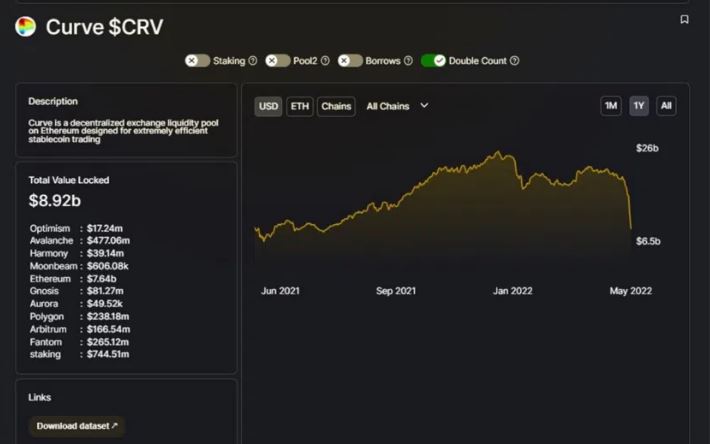This screenshot has height=444, width=710.
Task: Click the $6.5b axis label
Action: tap(648, 241)
